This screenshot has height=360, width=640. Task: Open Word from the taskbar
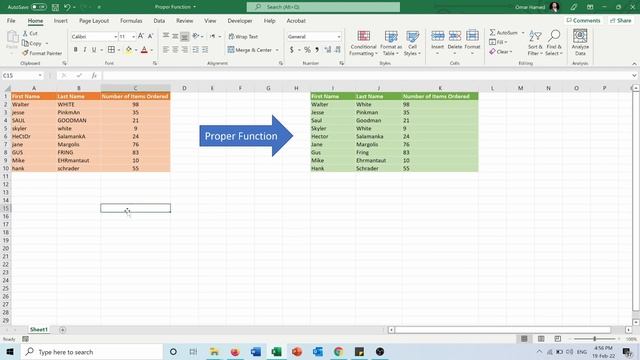tap(256, 351)
